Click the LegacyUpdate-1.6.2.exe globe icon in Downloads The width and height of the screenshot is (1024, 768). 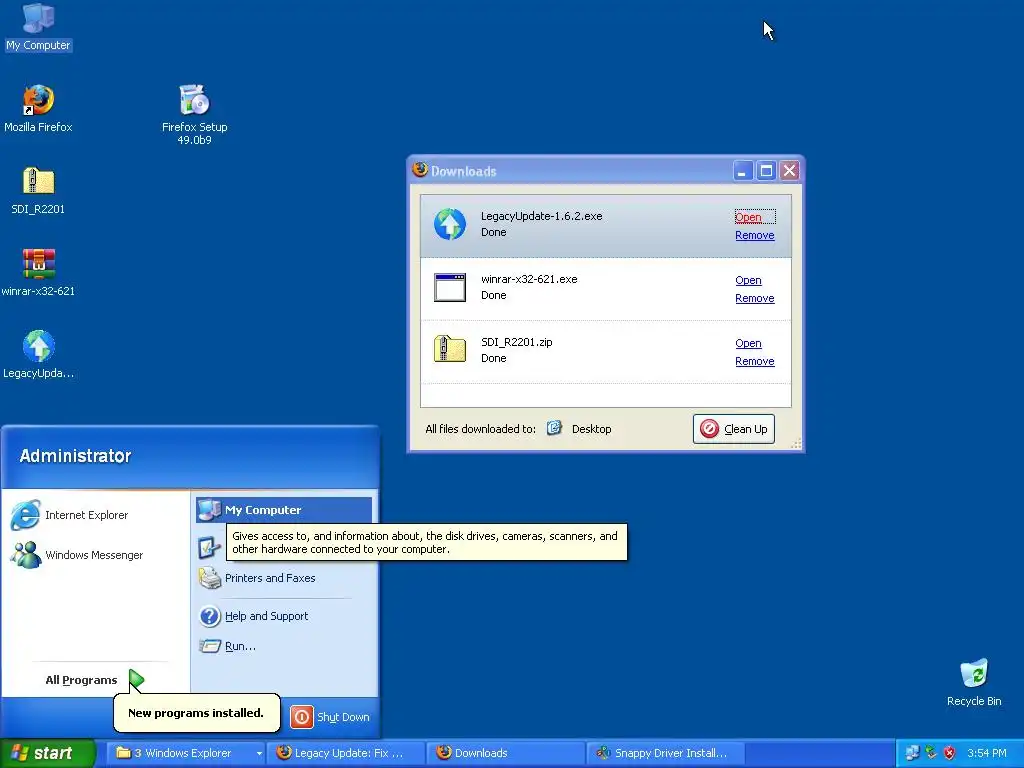(450, 224)
